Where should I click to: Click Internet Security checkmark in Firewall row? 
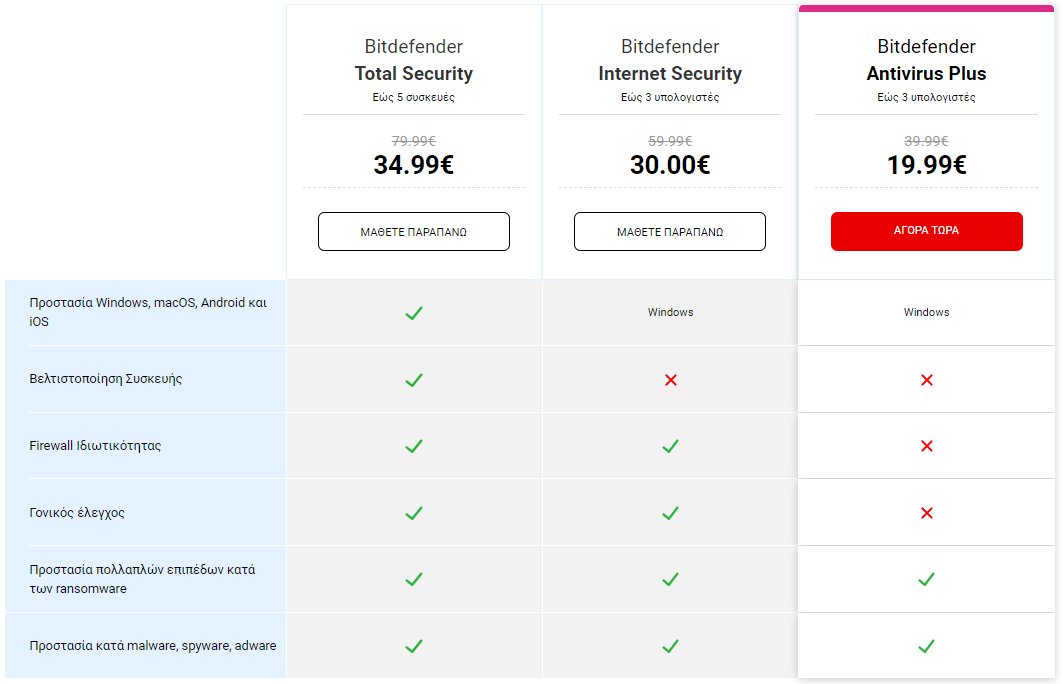click(x=670, y=446)
